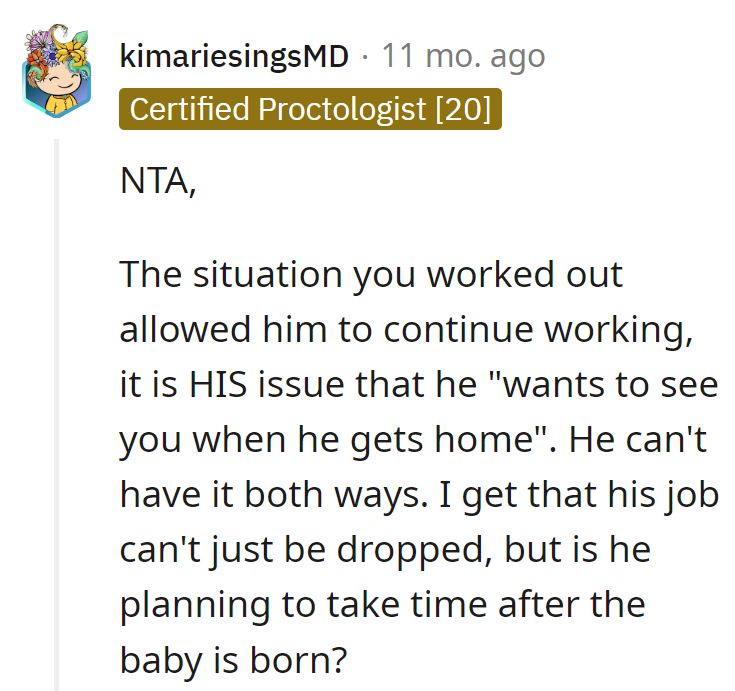The width and height of the screenshot is (735, 691).
Task: Click the sentence "have it both ways."
Action: click(274, 496)
